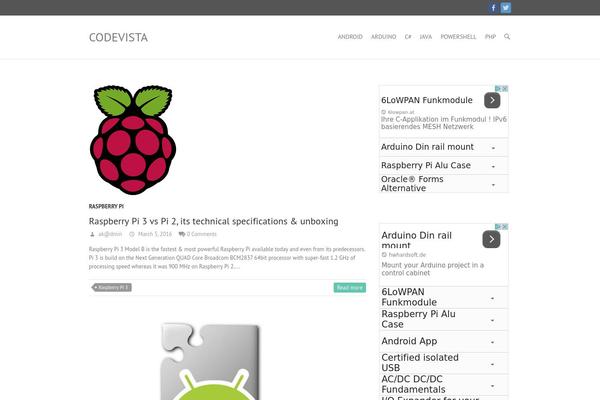Expand 6LoWPAN Funkmodule lower ad row

[443, 297]
